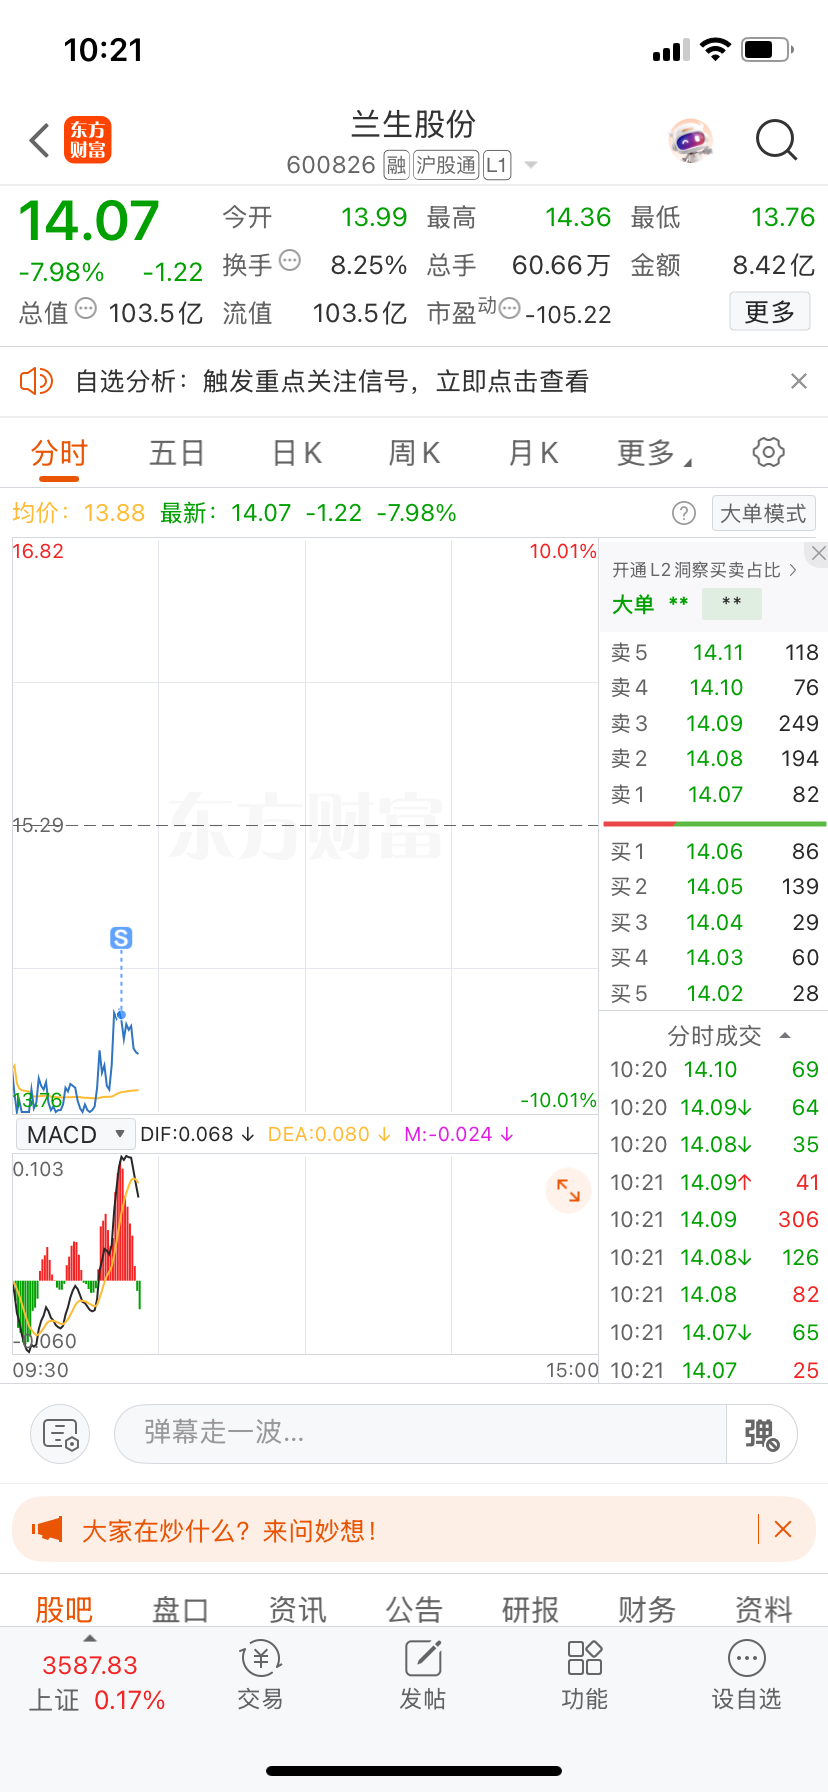
Task: Select 买2 price 14.05 row
Action: 714,886
